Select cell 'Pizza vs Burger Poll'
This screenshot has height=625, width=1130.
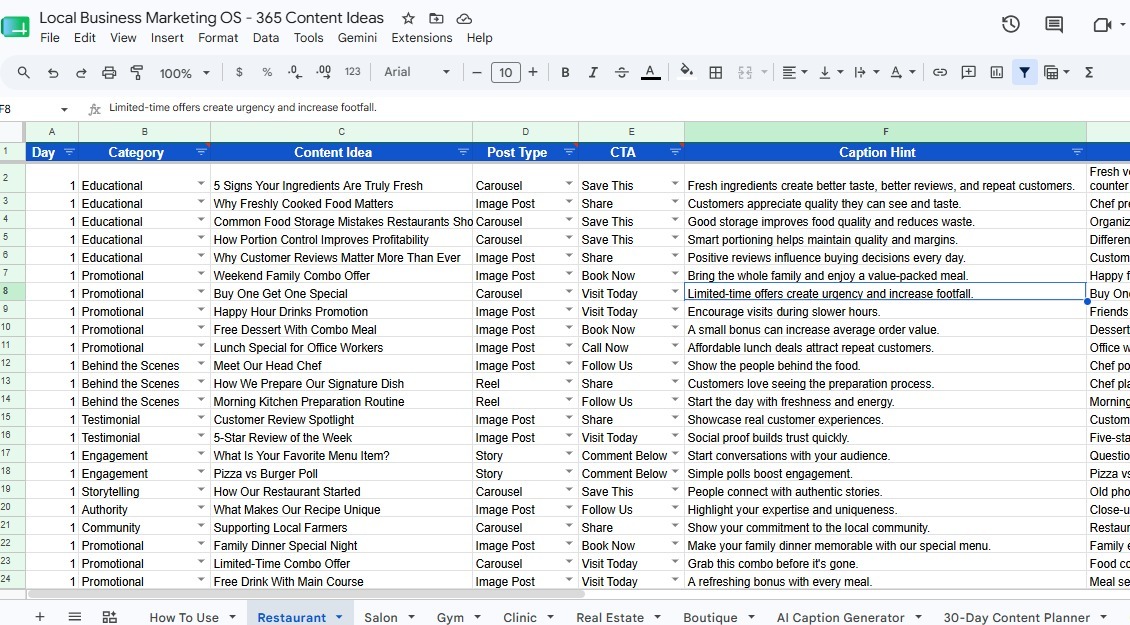[x=341, y=474]
